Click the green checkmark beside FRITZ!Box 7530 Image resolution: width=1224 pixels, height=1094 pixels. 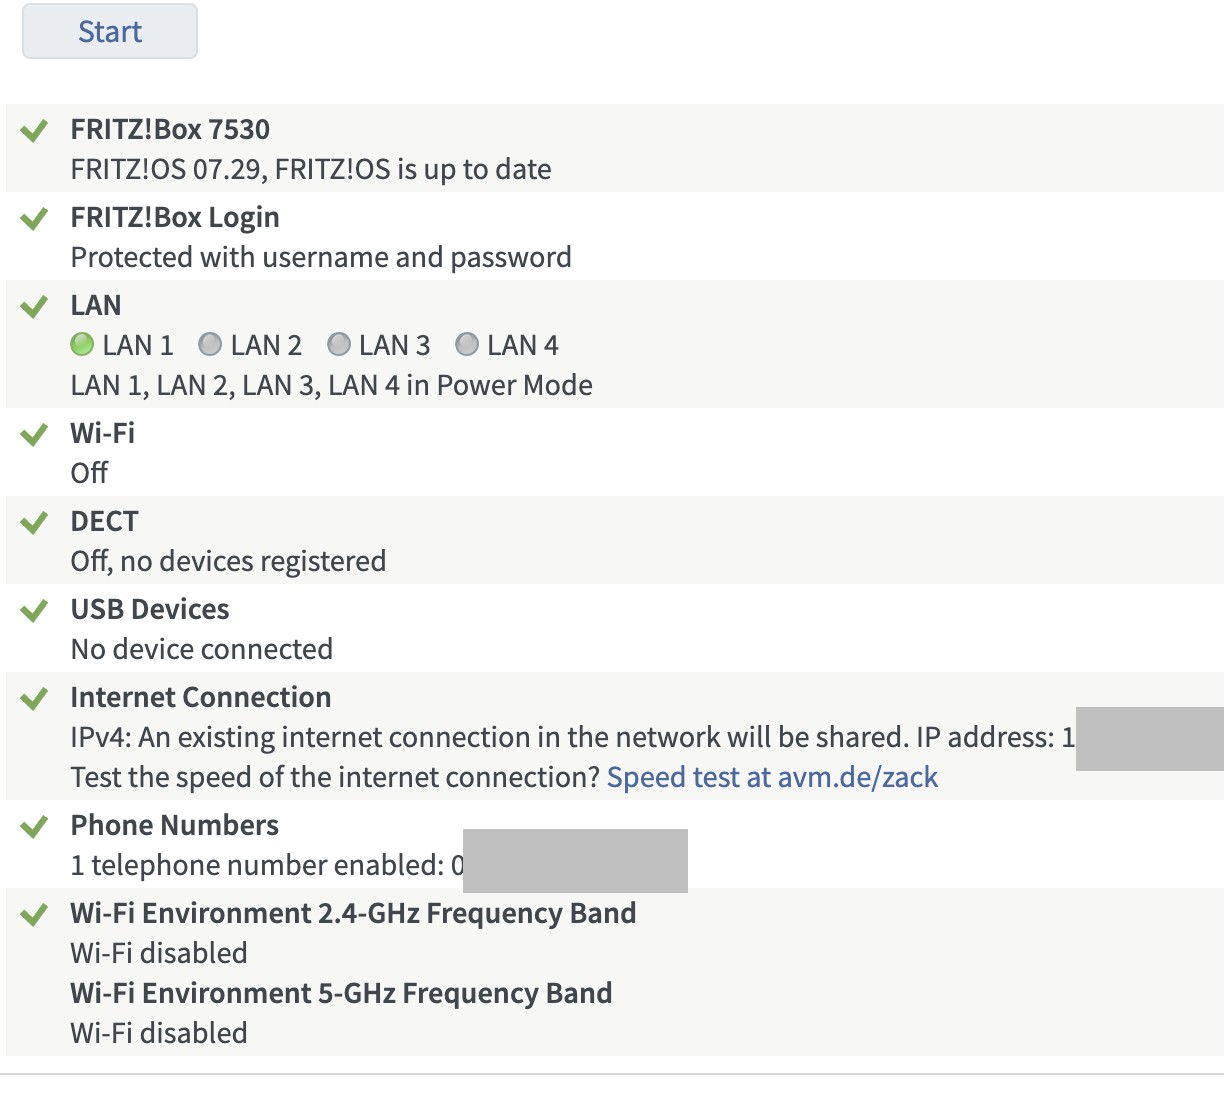(x=35, y=130)
